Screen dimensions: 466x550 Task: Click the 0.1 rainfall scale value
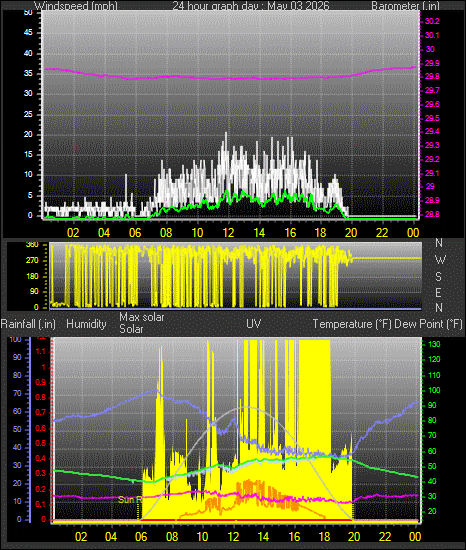point(40,504)
